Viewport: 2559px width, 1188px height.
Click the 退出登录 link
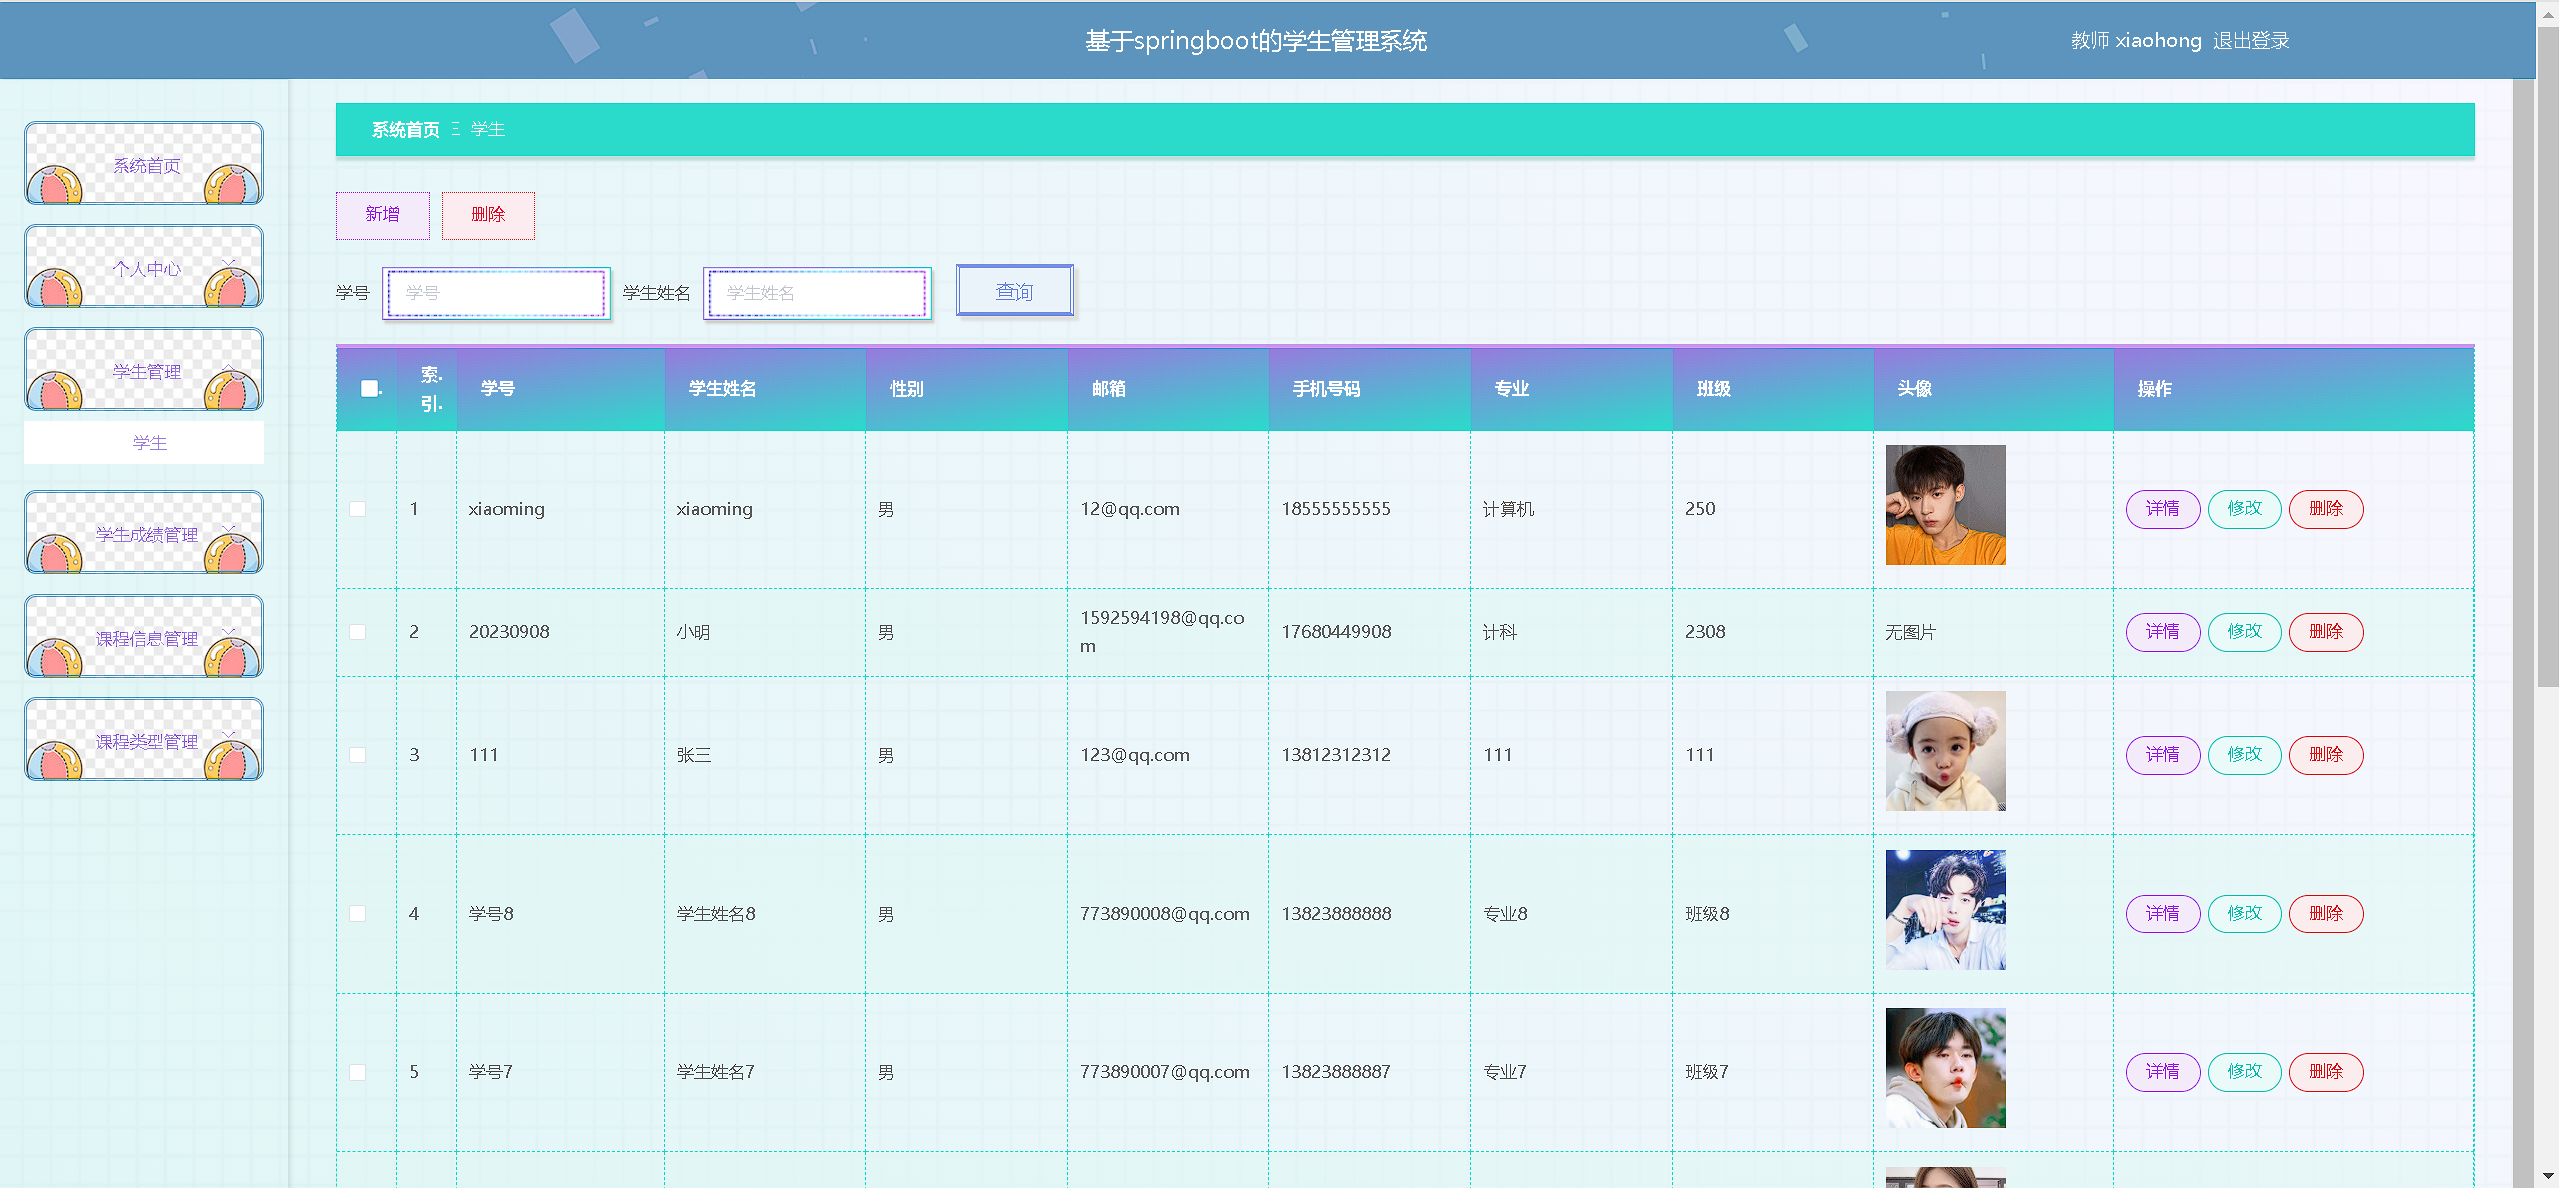tap(2251, 41)
